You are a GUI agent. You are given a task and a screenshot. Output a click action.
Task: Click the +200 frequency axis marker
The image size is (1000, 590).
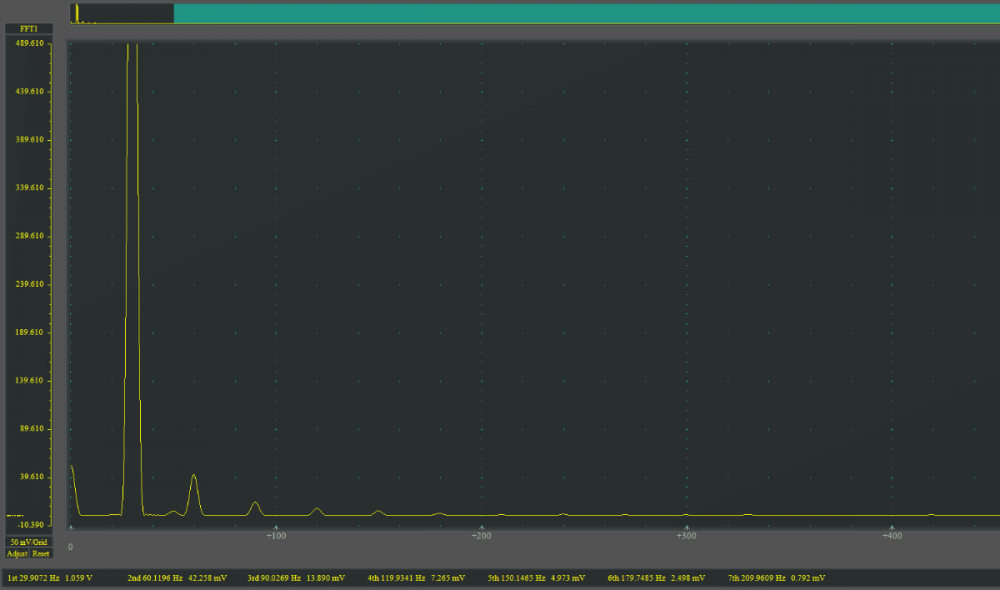(x=481, y=536)
